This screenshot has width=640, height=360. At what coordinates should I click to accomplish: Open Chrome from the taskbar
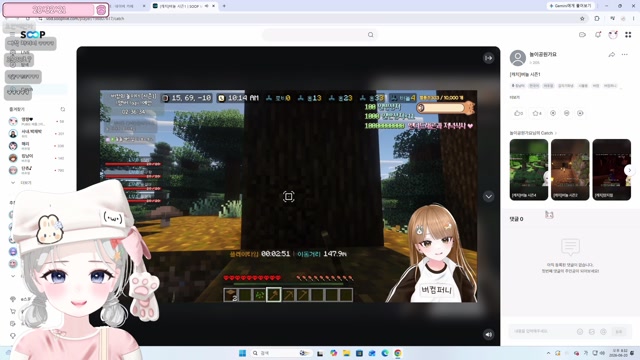(398, 353)
